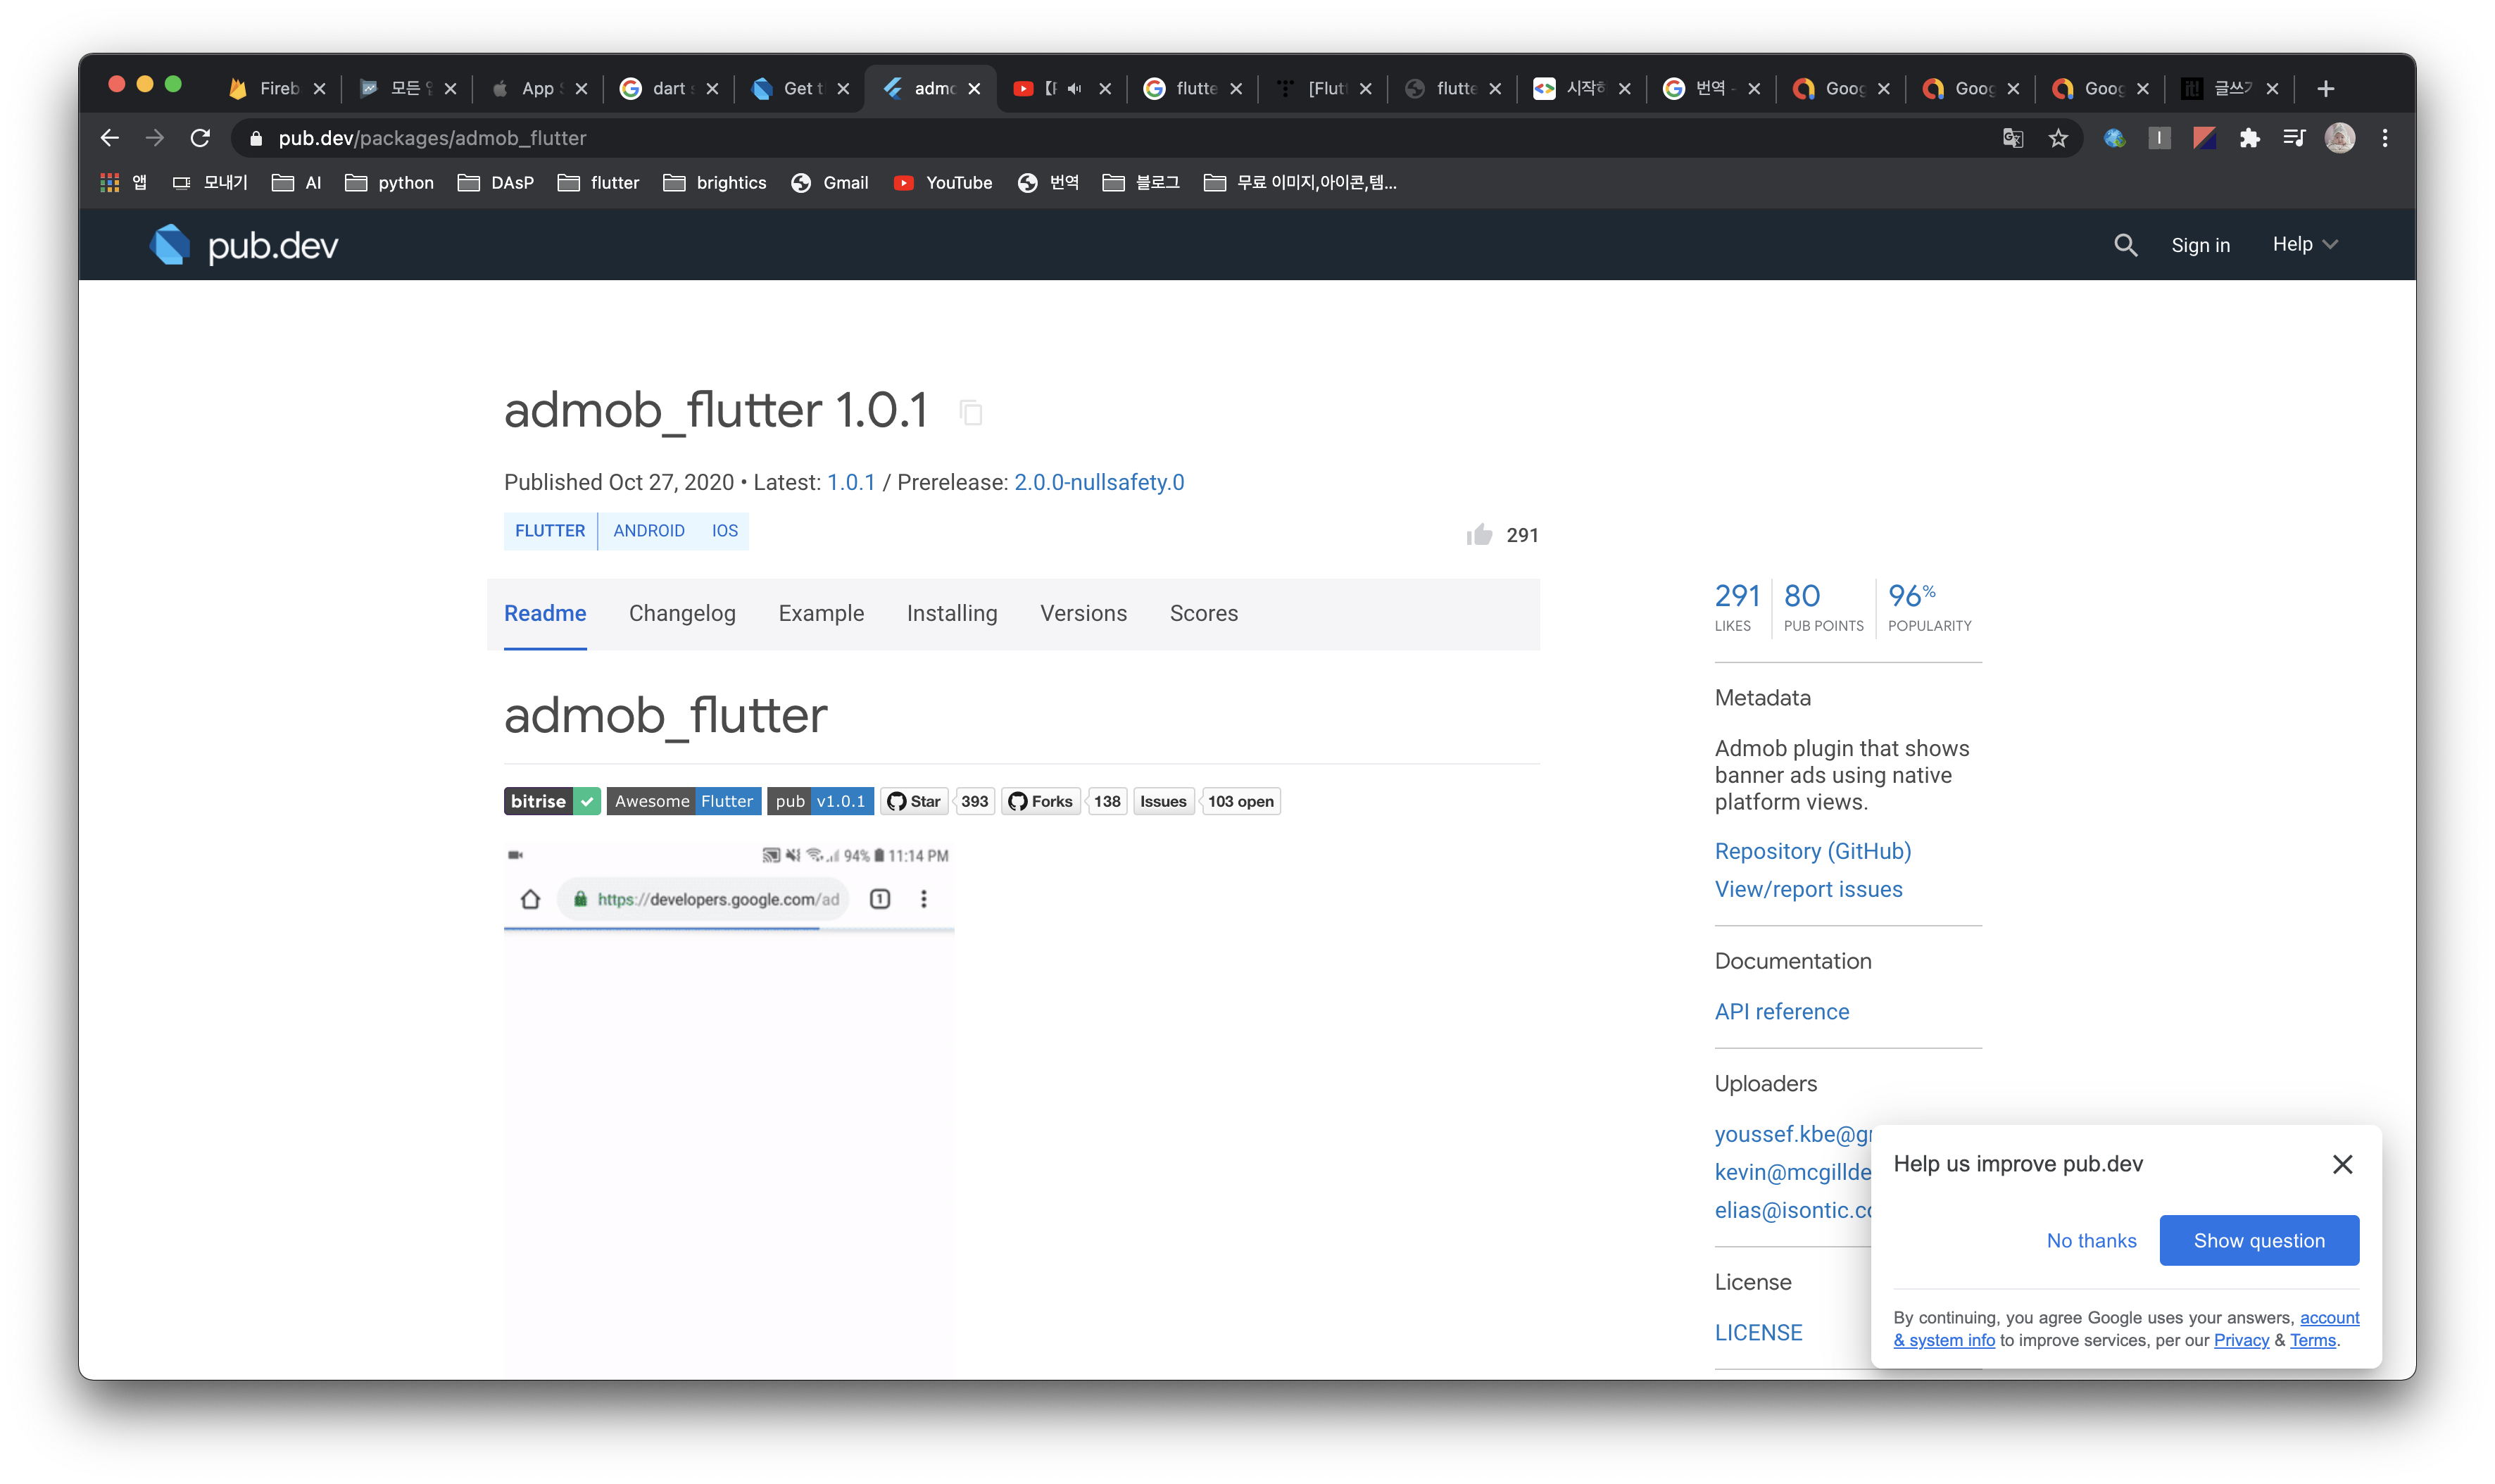
Task: Mute the YouTube tab audio icon
Action: tap(1075, 89)
